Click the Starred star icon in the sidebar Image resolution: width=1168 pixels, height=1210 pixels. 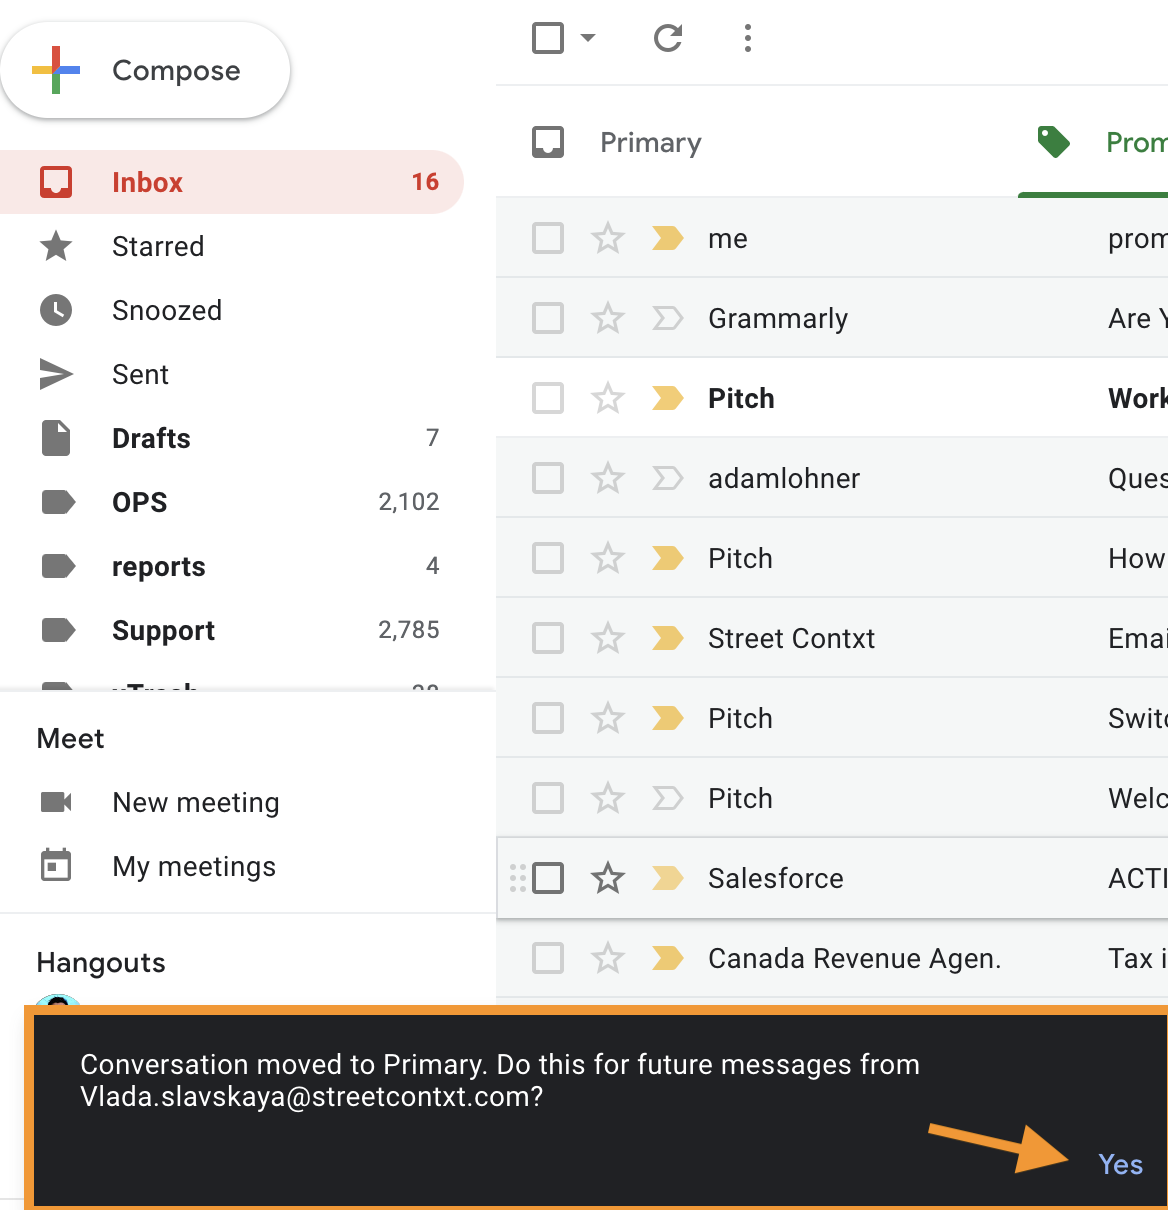point(56,246)
